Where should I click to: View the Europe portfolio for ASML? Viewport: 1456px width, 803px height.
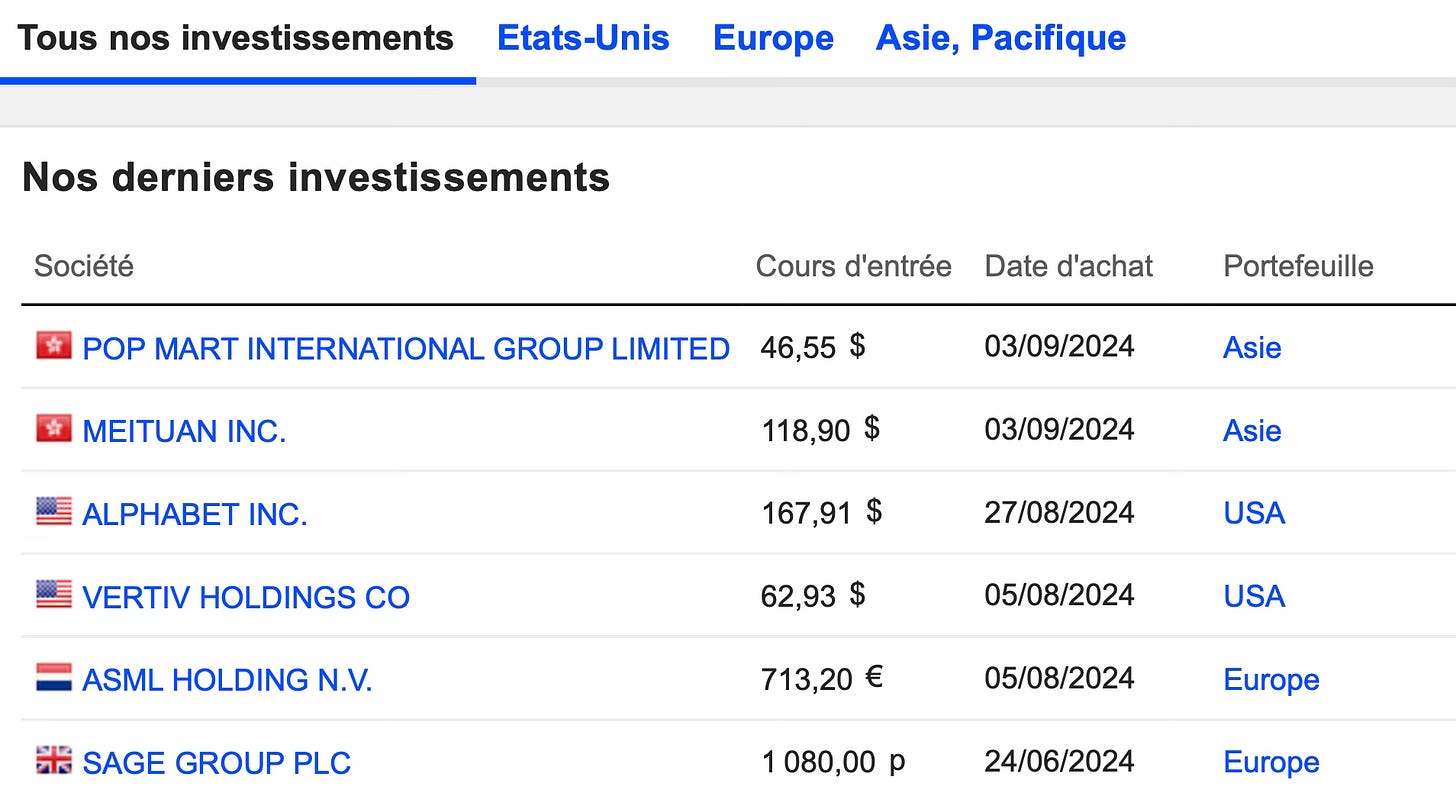pyautogui.click(x=1270, y=679)
